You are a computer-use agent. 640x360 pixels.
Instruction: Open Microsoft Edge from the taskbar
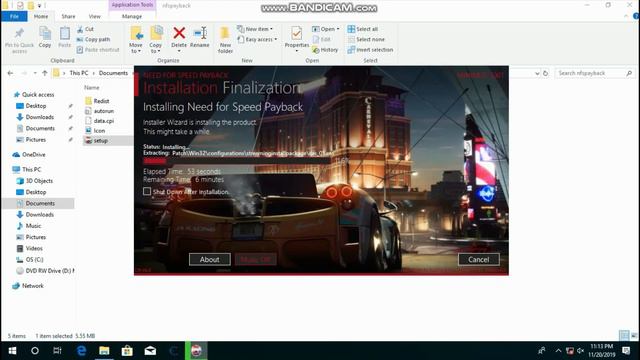tap(82, 351)
